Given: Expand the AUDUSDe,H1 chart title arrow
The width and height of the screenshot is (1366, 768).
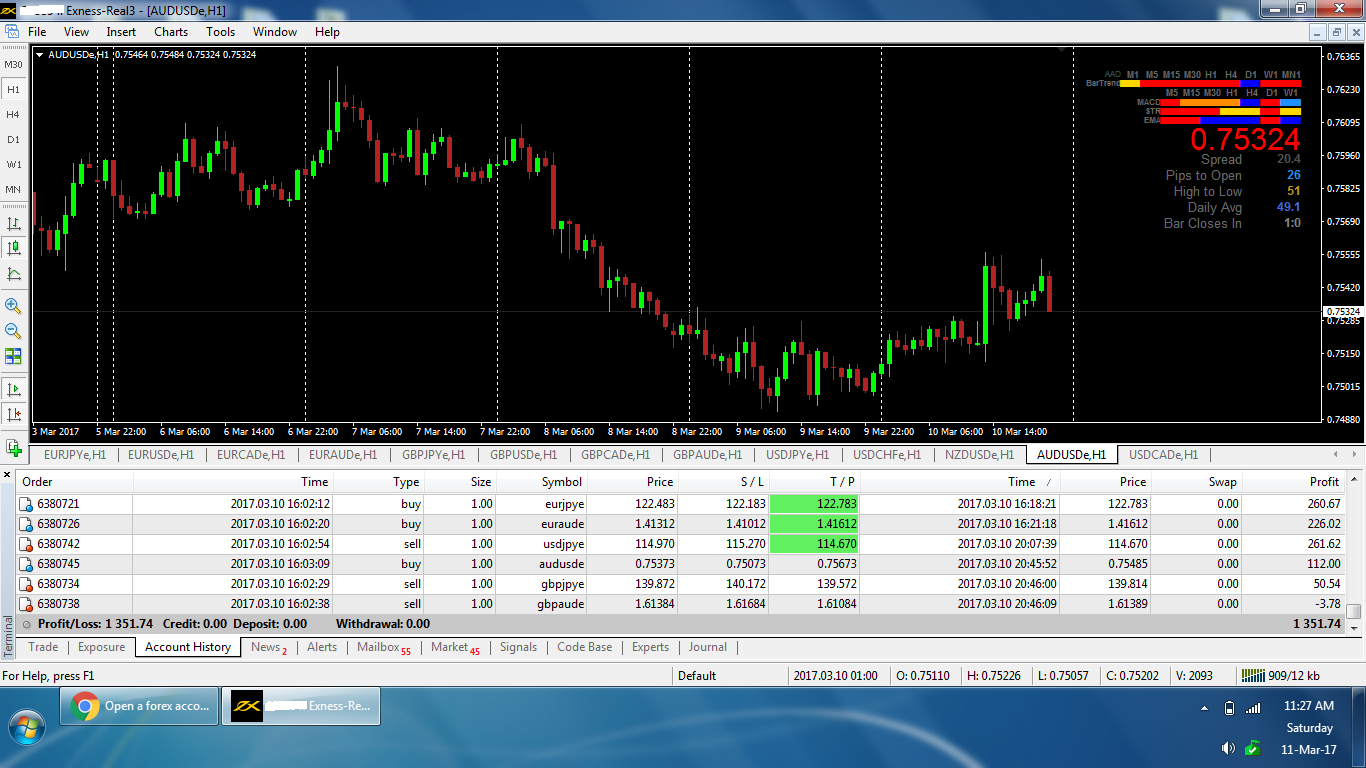Looking at the screenshot, I should click(x=40, y=55).
